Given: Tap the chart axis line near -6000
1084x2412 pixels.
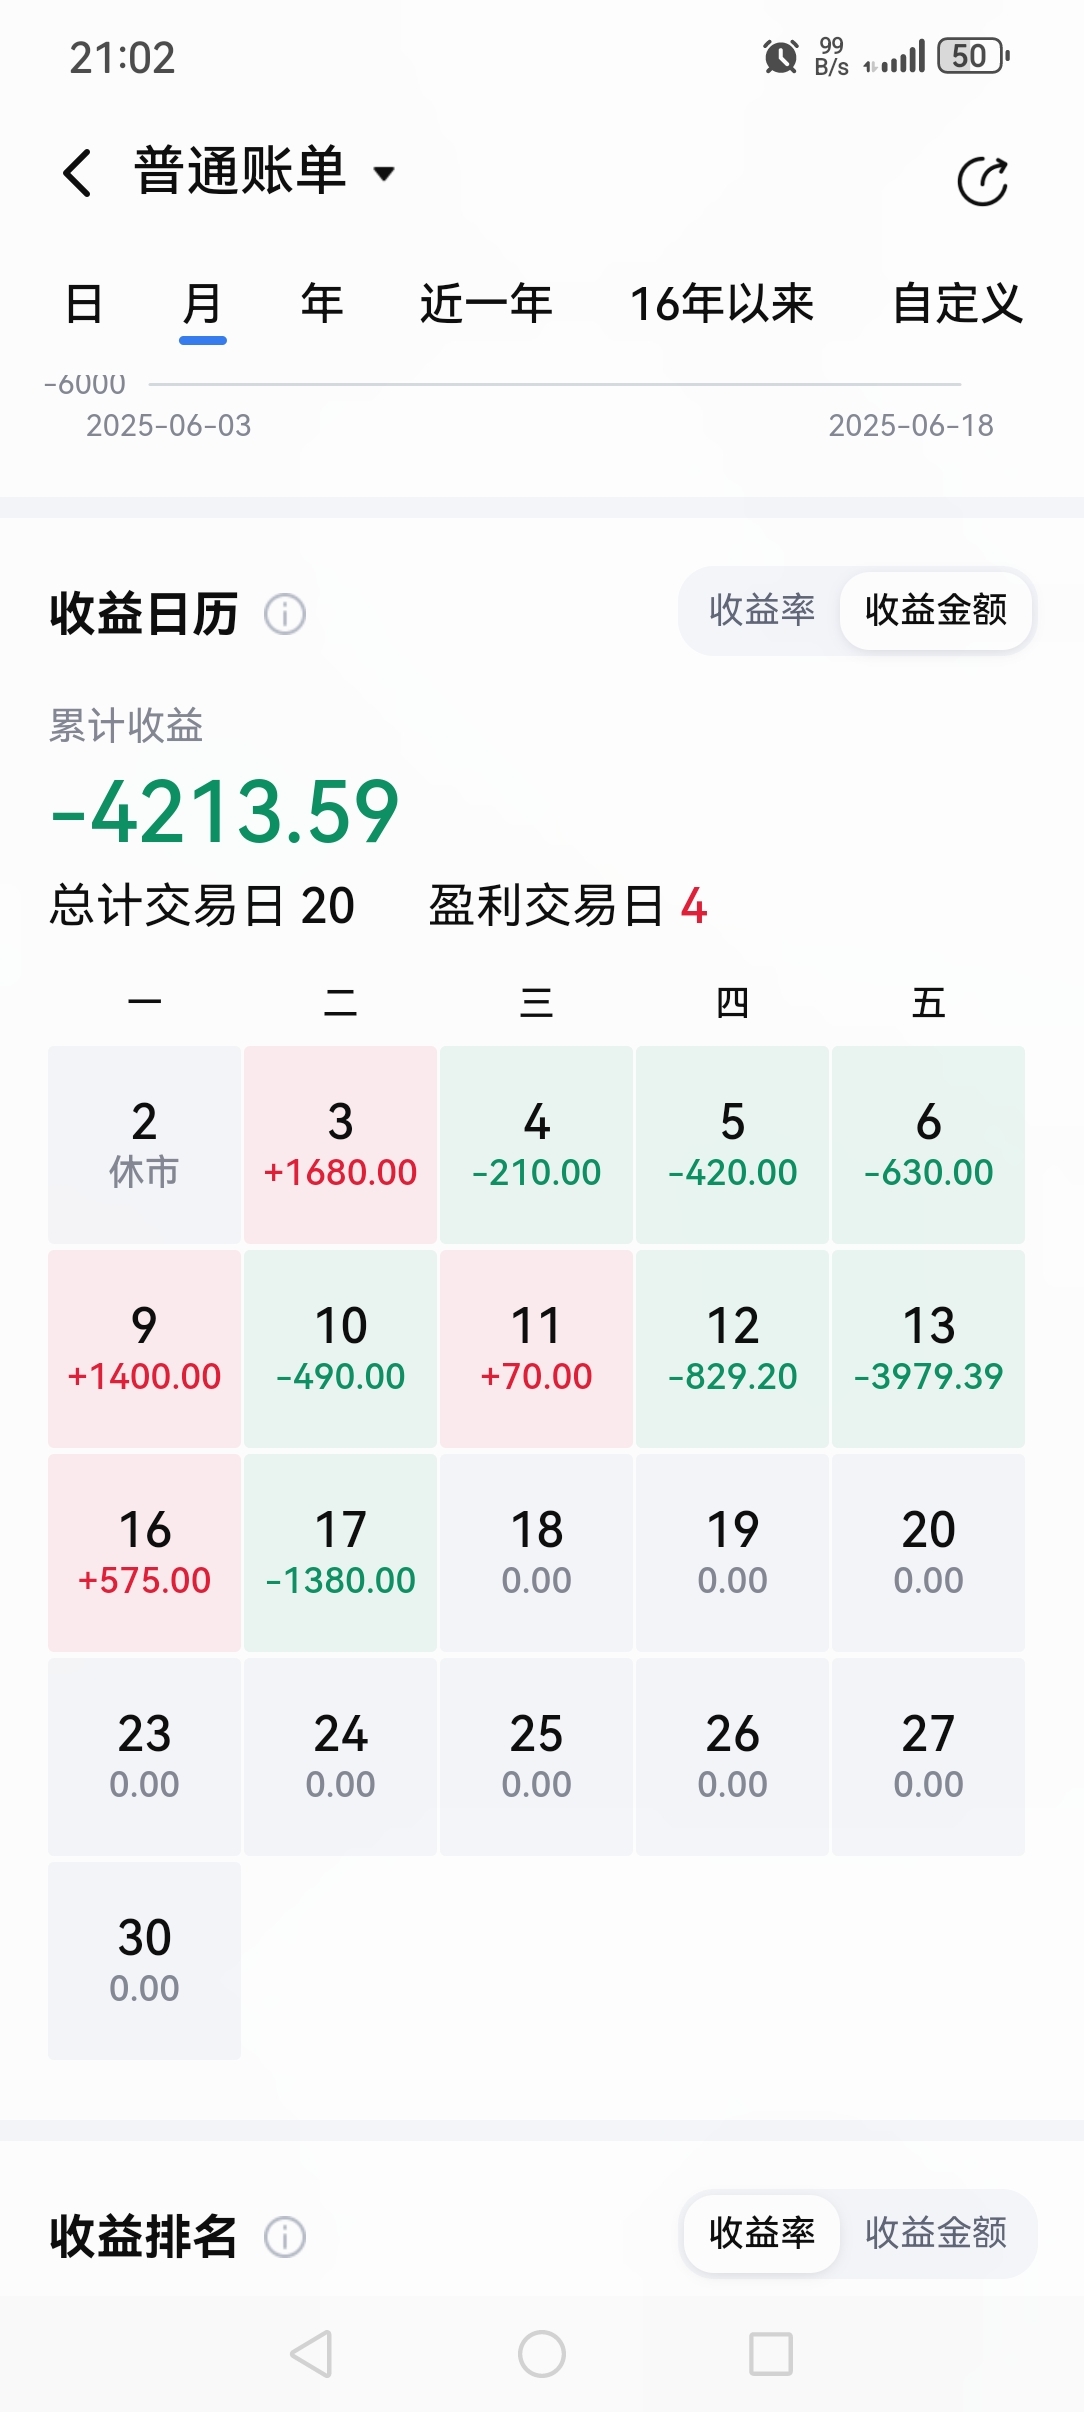Looking at the screenshot, I should pos(555,384).
